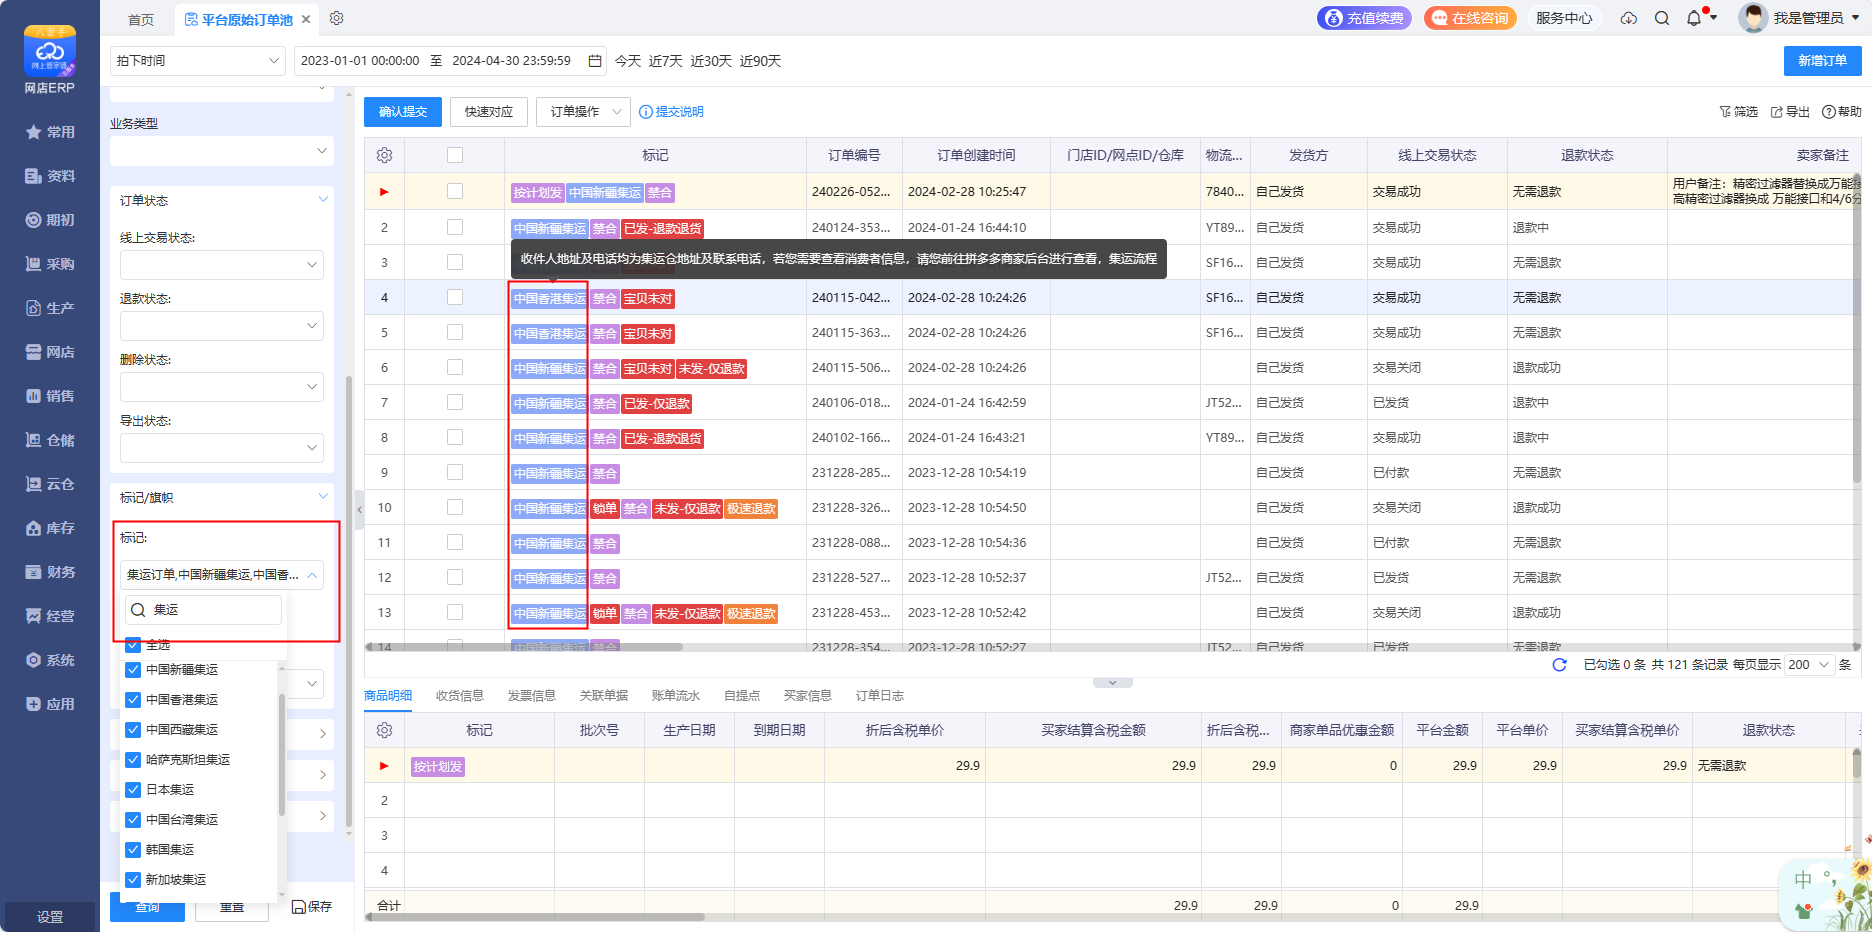1872x932 pixels.
Task: Open column settings gear in orders table
Action: click(x=384, y=155)
